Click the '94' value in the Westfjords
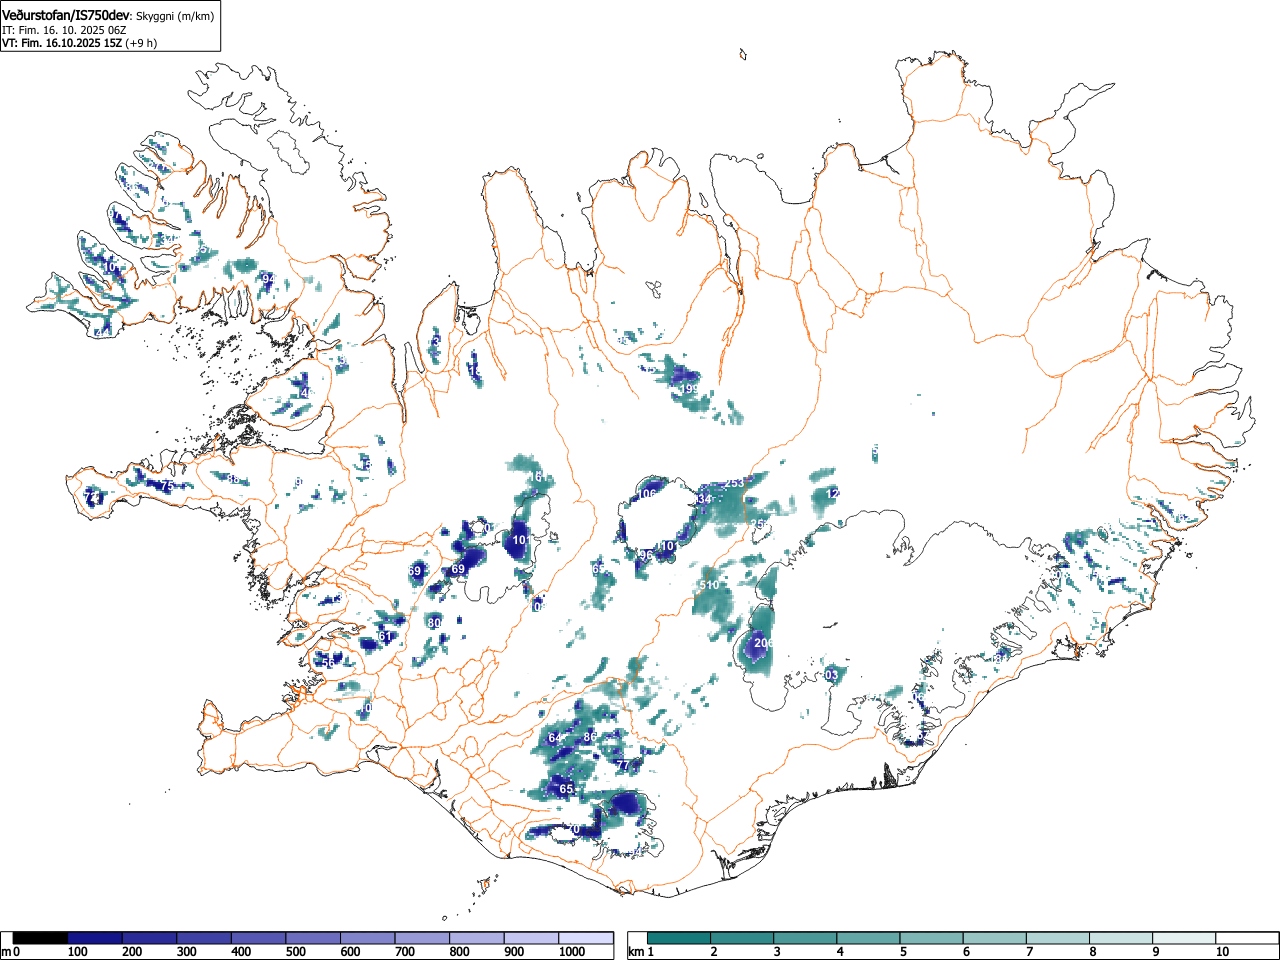The height and width of the screenshot is (960, 1280). click(267, 278)
